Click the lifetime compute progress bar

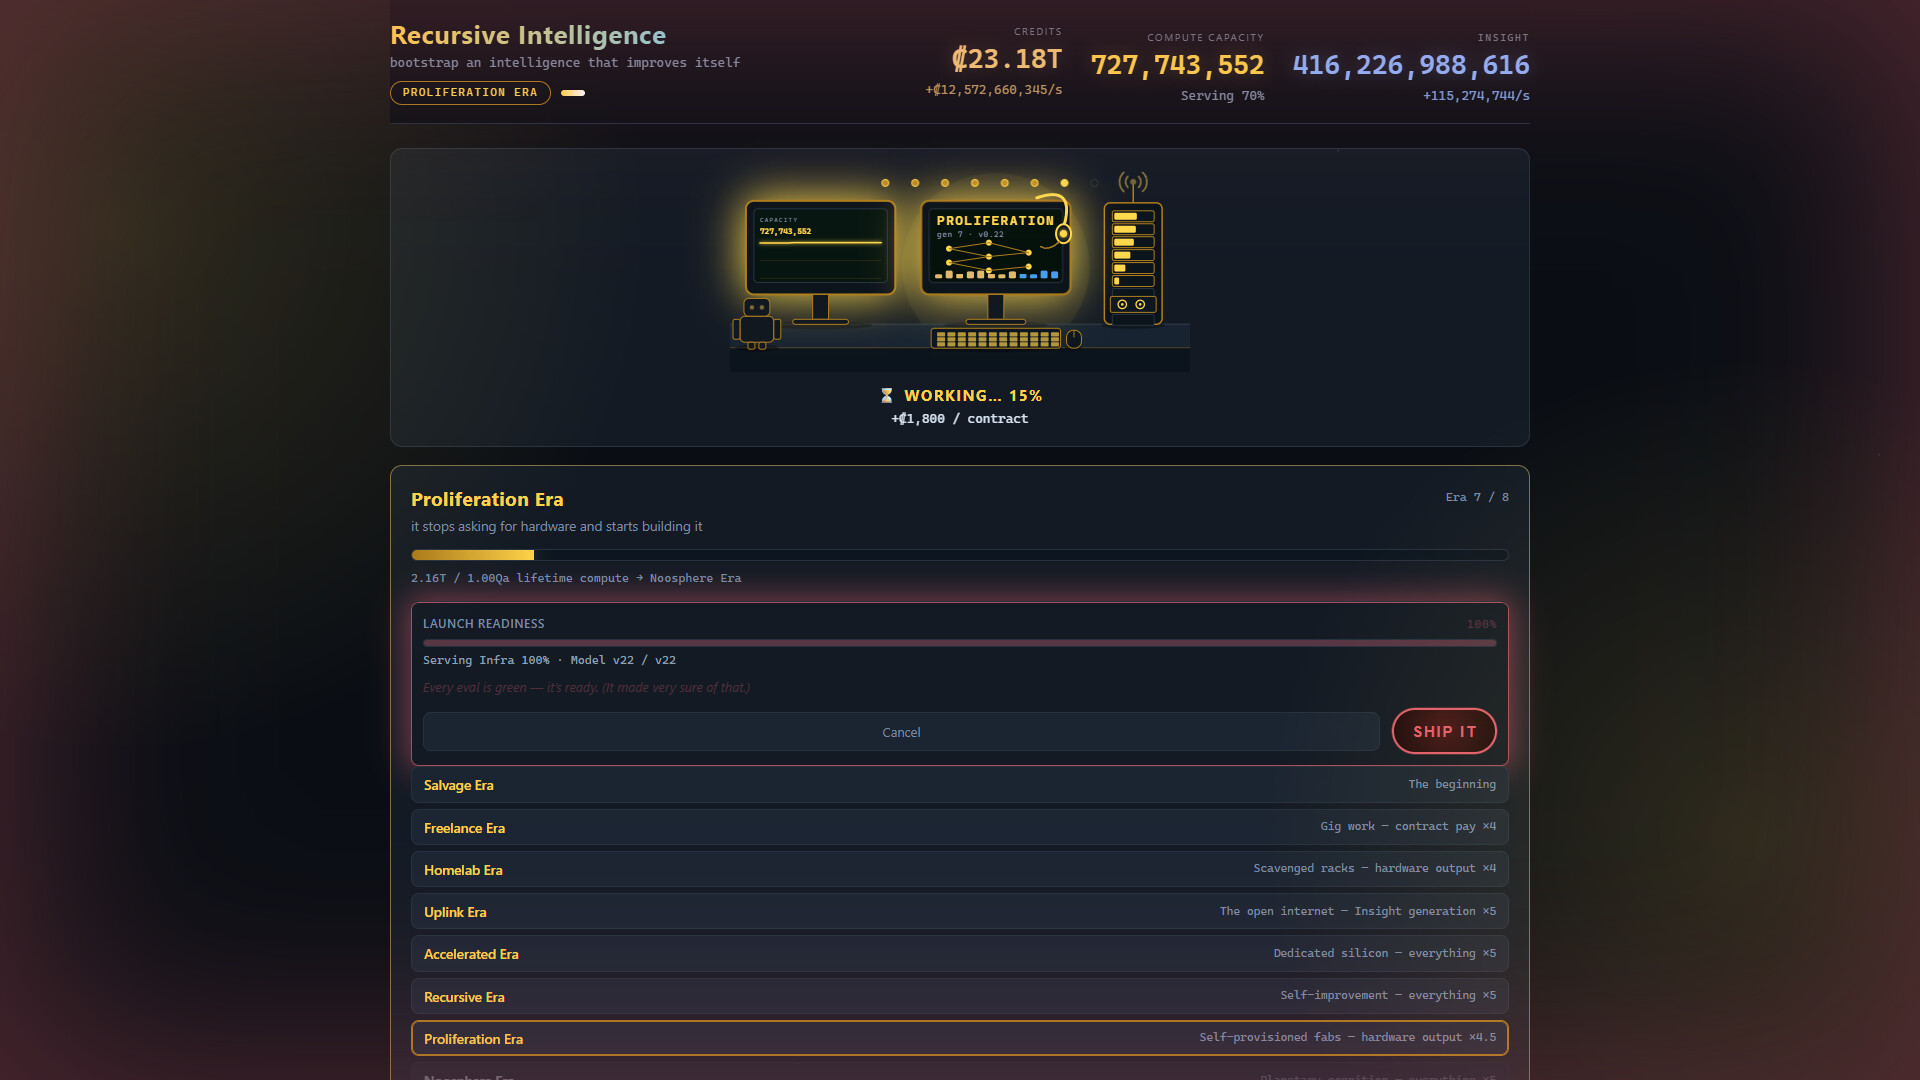click(x=960, y=555)
